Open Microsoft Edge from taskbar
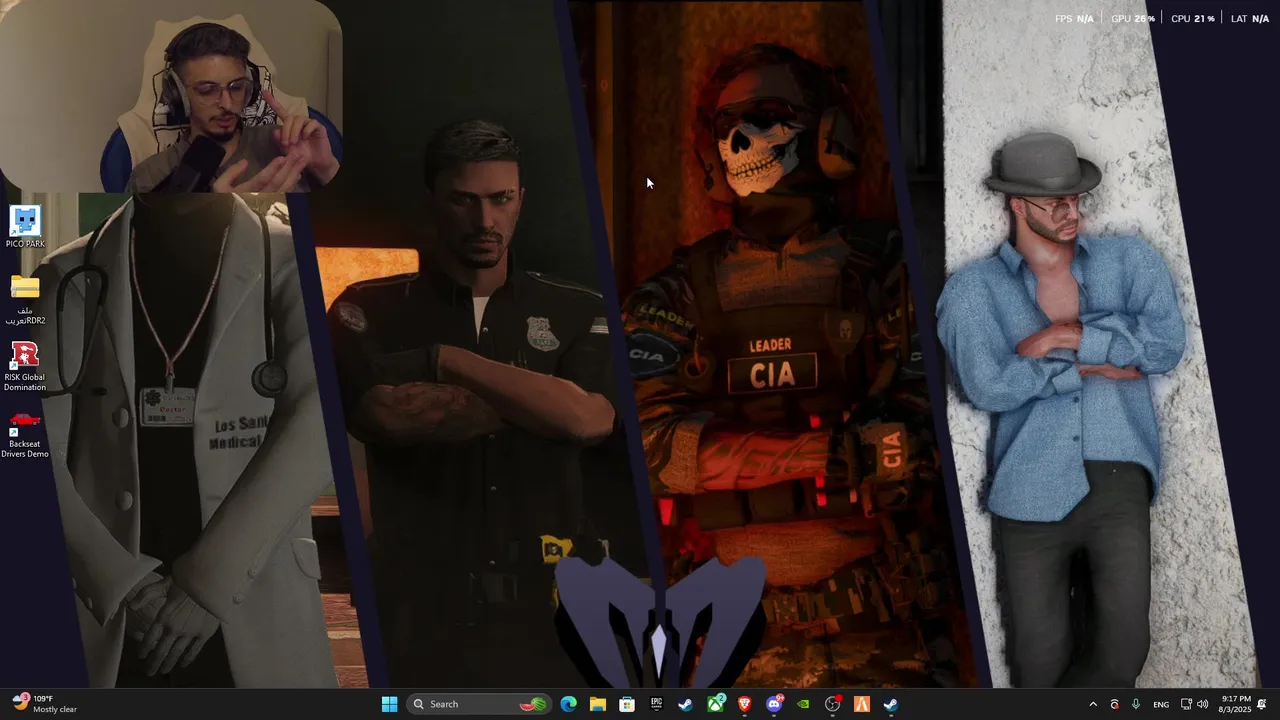This screenshot has height=720, width=1280. 569,704
